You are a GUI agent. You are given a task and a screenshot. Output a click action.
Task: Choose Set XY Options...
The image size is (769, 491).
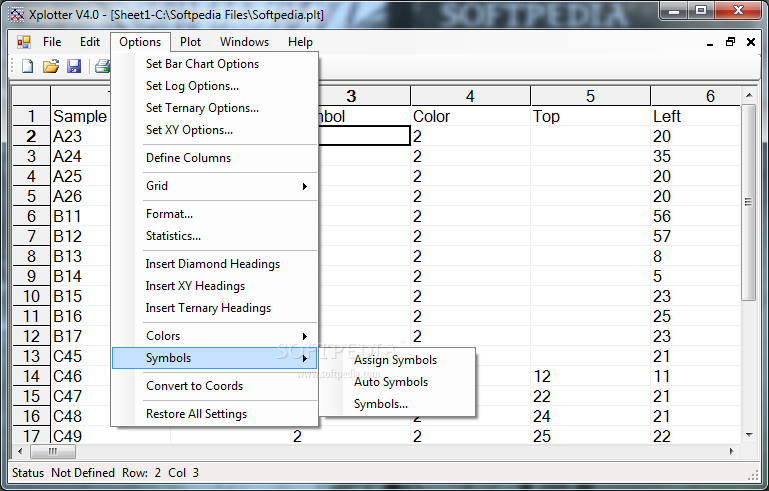click(x=215, y=130)
